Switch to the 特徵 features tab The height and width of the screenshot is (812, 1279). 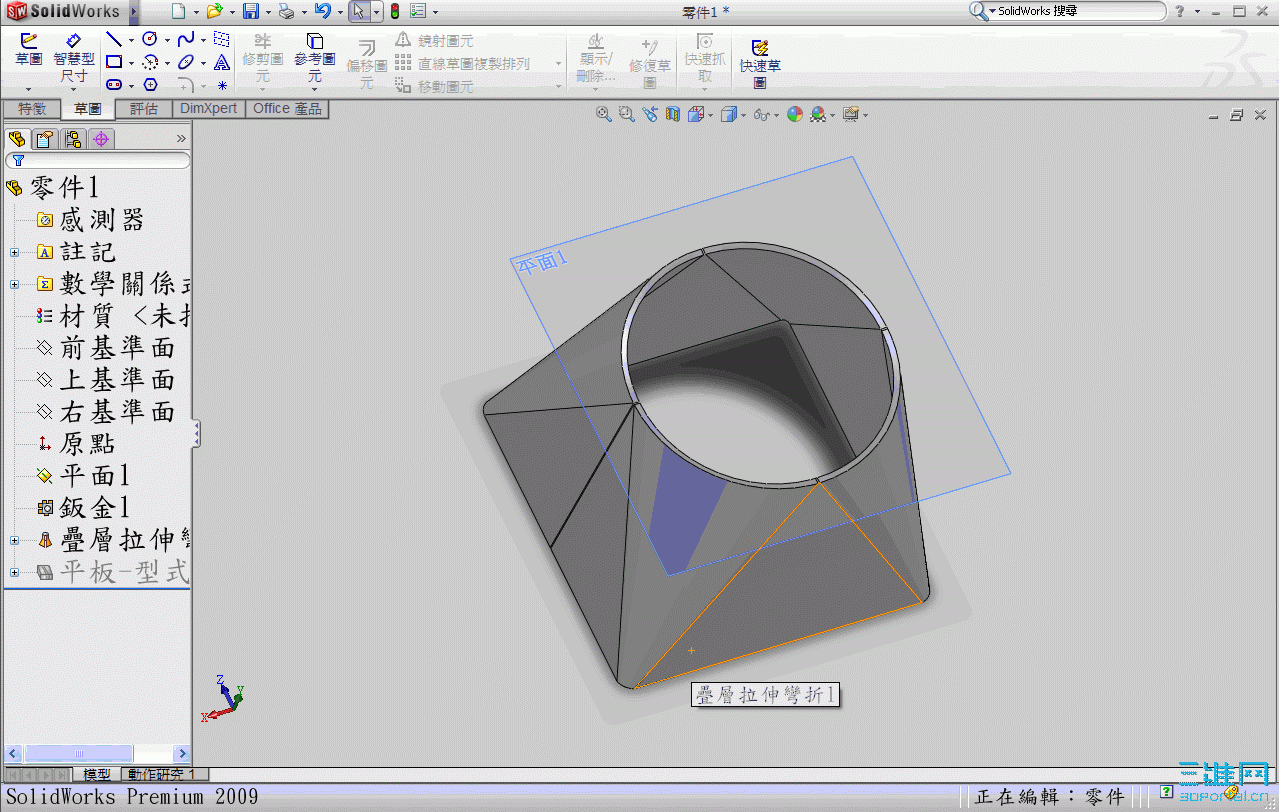click(x=32, y=109)
